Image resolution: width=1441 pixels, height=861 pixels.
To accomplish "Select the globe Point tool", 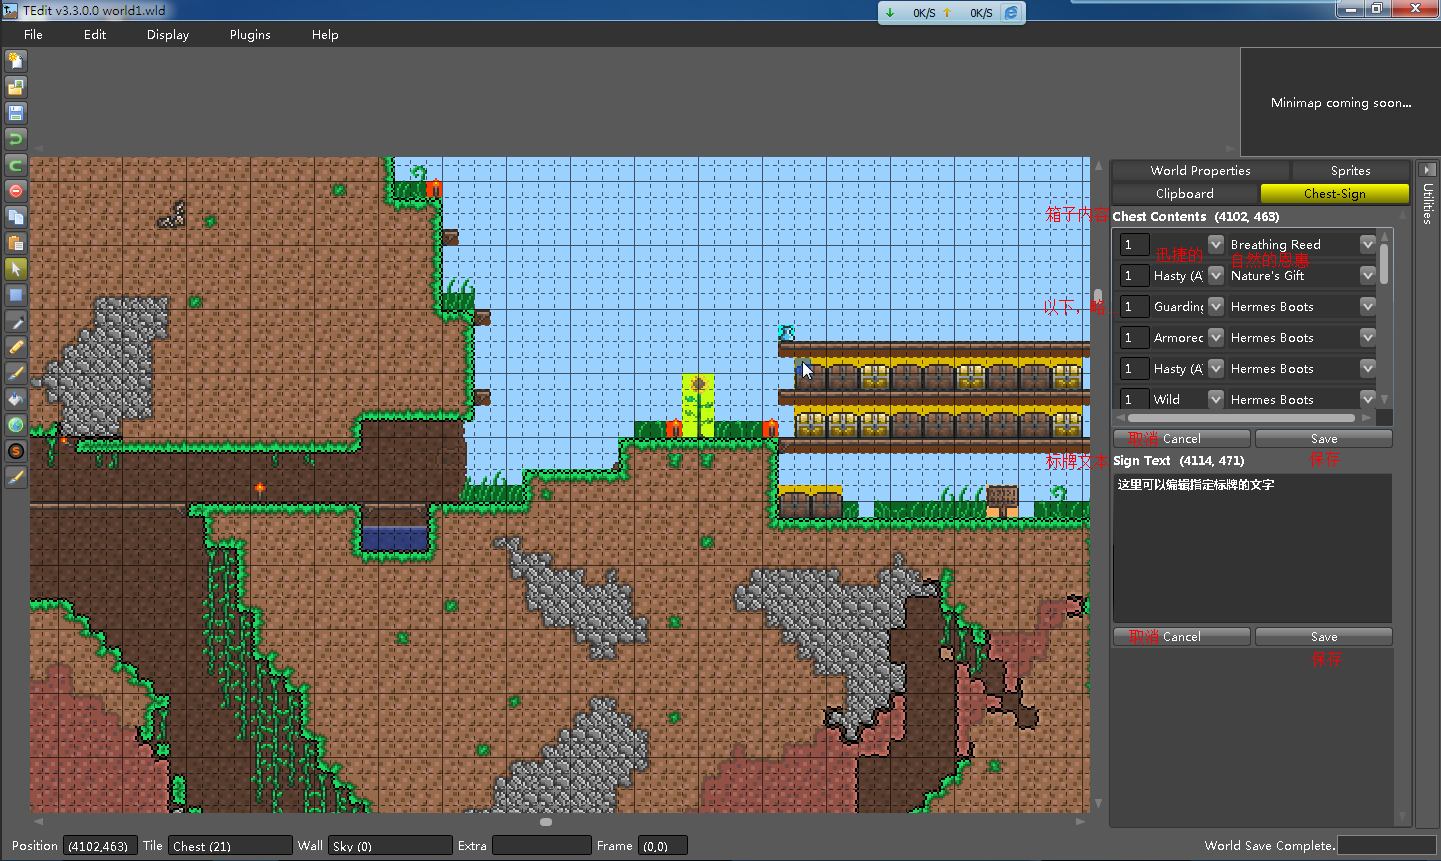I will click(16, 425).
